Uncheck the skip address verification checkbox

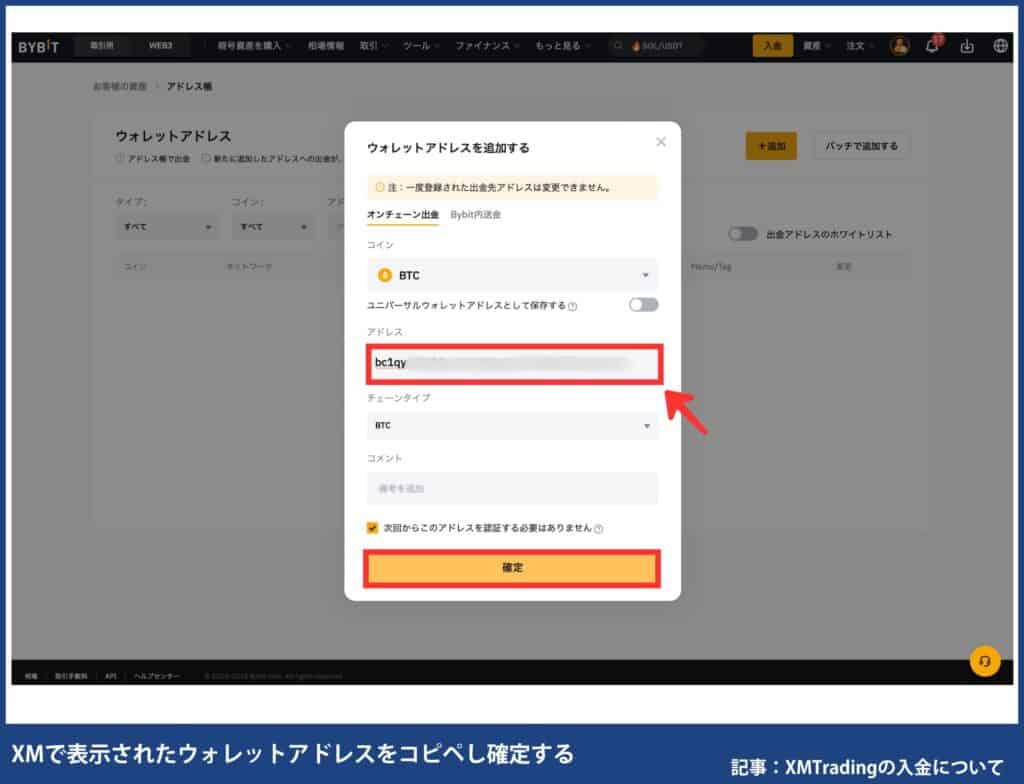coord(372,528)
